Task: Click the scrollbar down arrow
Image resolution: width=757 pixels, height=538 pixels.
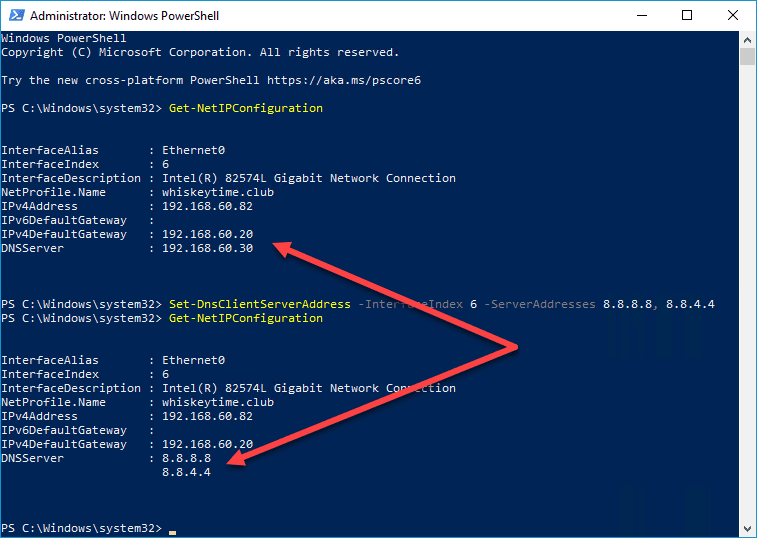Action: (747, 528)
